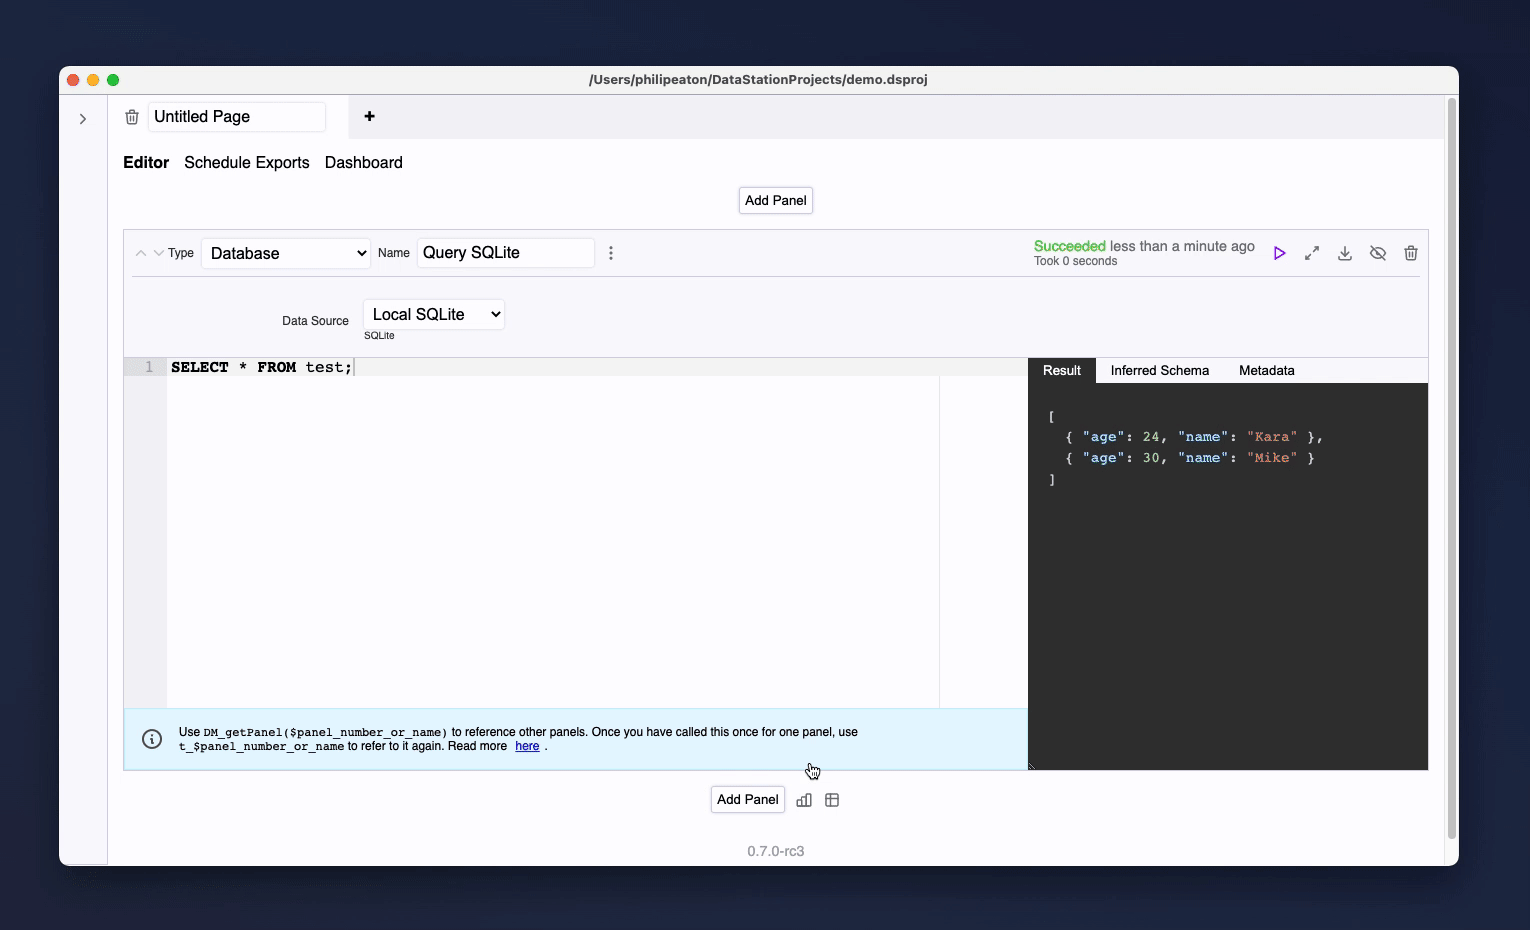Switch to the Inferred Schema tab
Viewport: 1530px width, 930px height.
[1160, 370]
